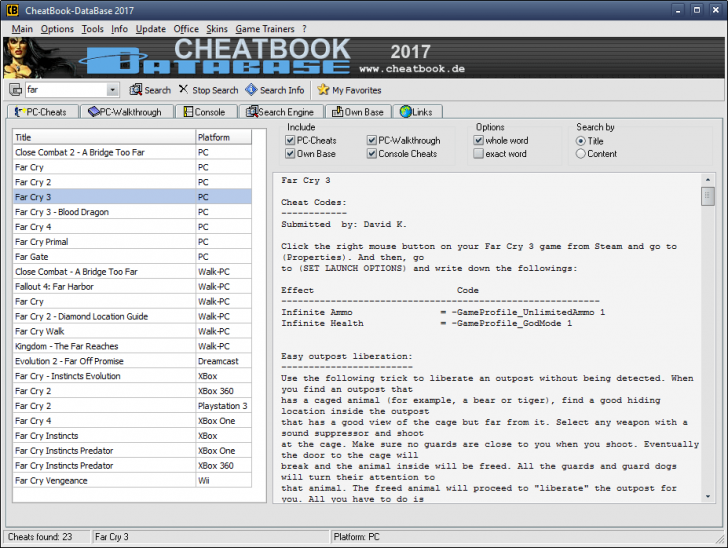
Task: Click the CheatBook app icon in title bar
Action: 13,10
